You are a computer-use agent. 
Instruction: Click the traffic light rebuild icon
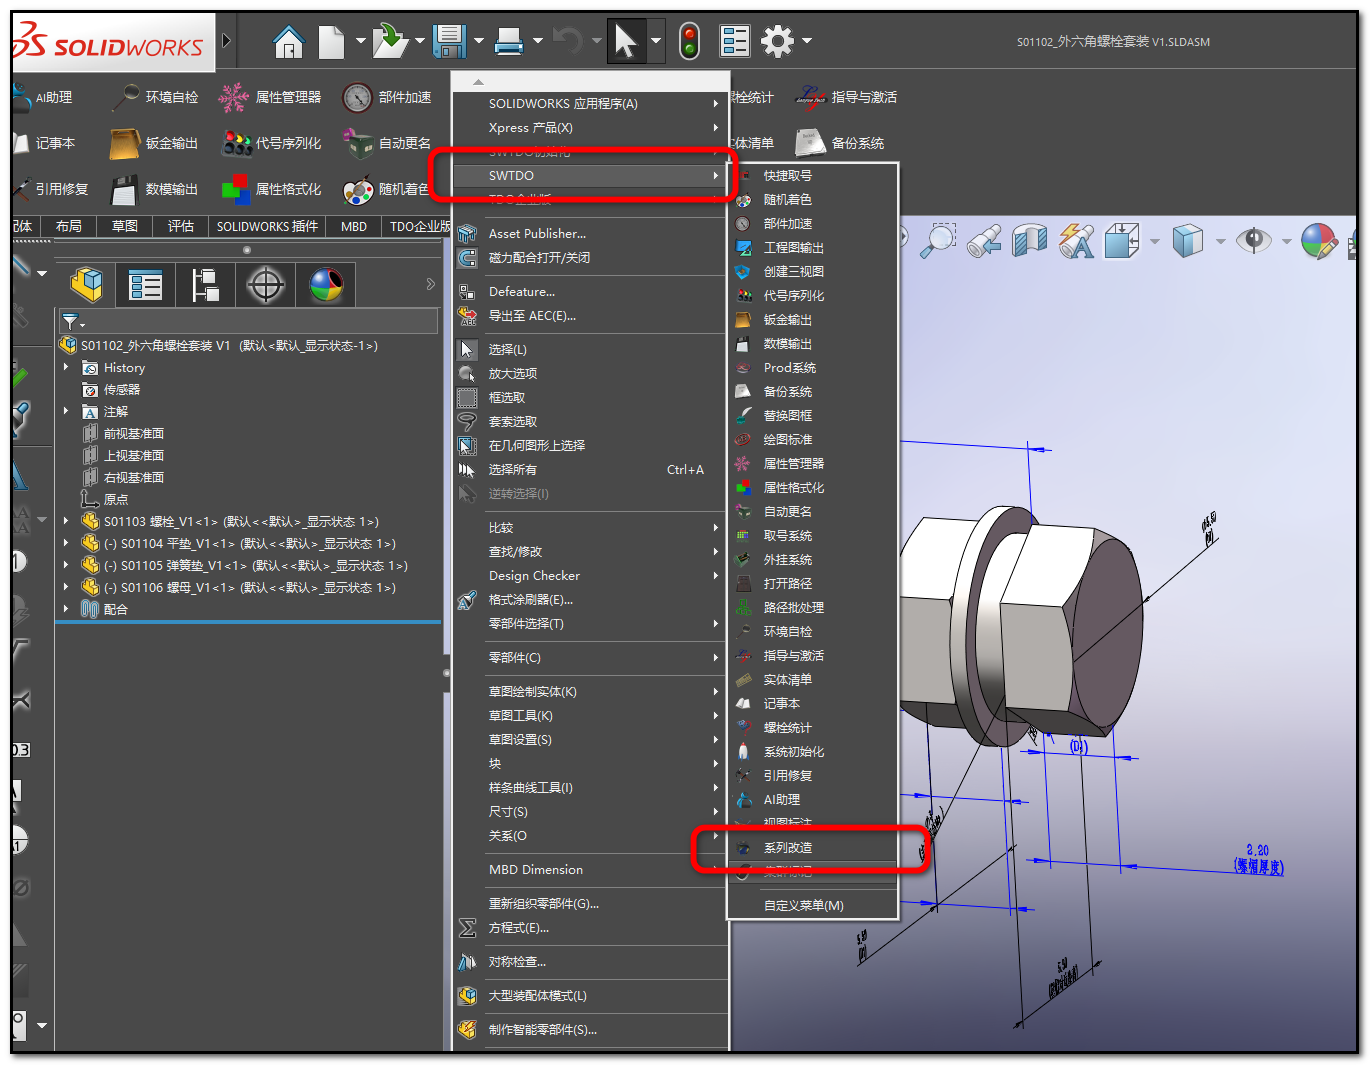pyautogui.click(x=689, y=42)
